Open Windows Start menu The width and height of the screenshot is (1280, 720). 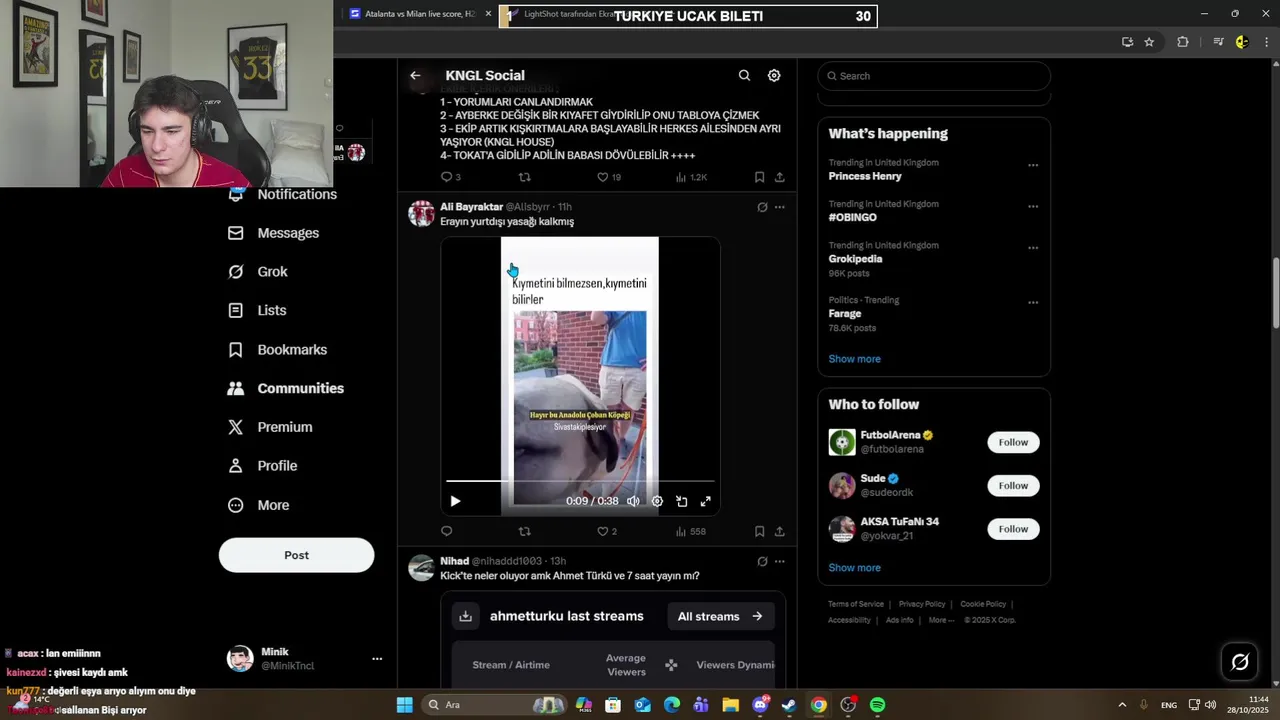click(404, 705)
